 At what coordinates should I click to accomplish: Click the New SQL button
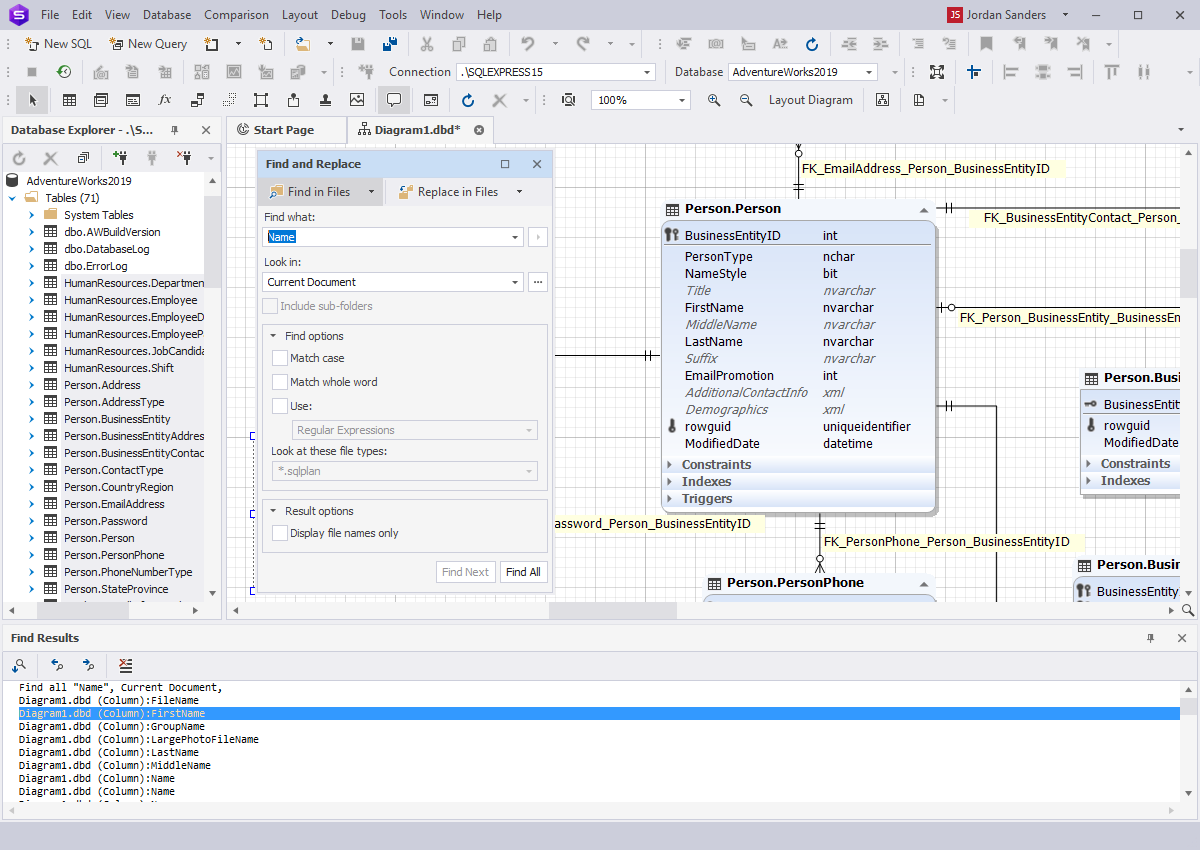click(x=58, y=44)
